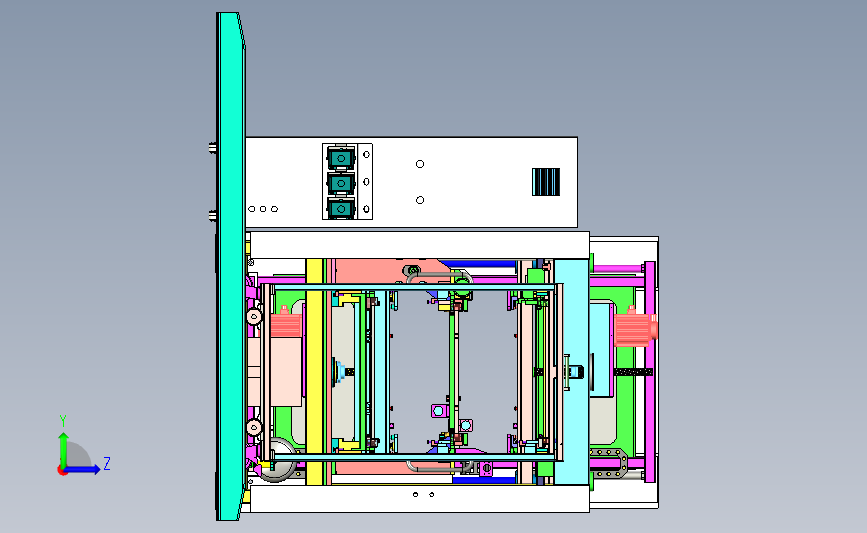867x533 pixels.
Task: Select the cable chain bracket at the bottom right
Action: 608,462
